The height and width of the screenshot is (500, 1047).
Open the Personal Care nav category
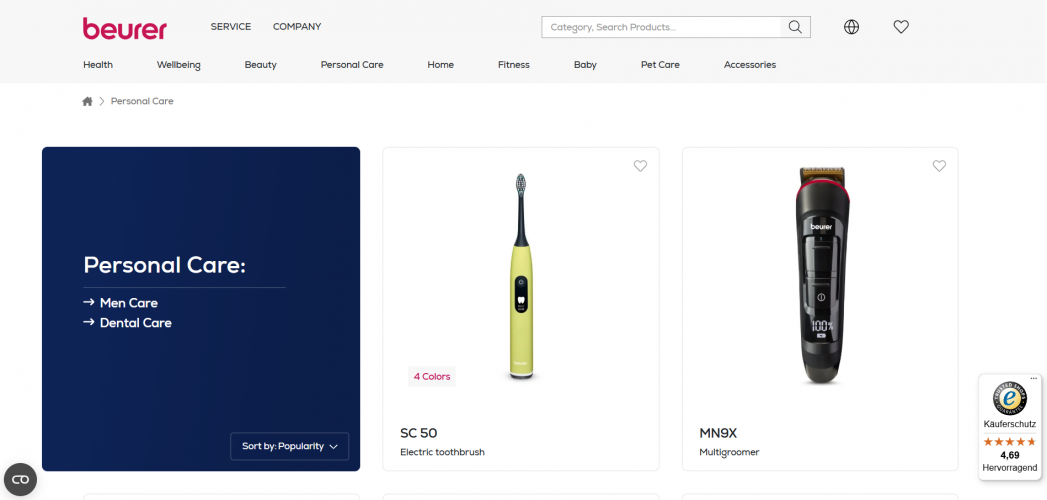click(x=352, y=65)
